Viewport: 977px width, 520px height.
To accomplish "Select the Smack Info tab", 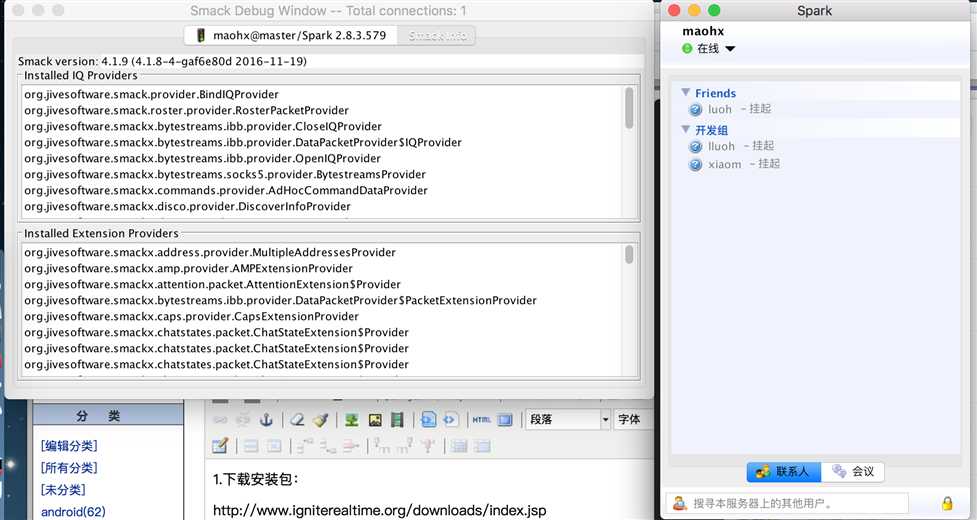I will 438,35.
